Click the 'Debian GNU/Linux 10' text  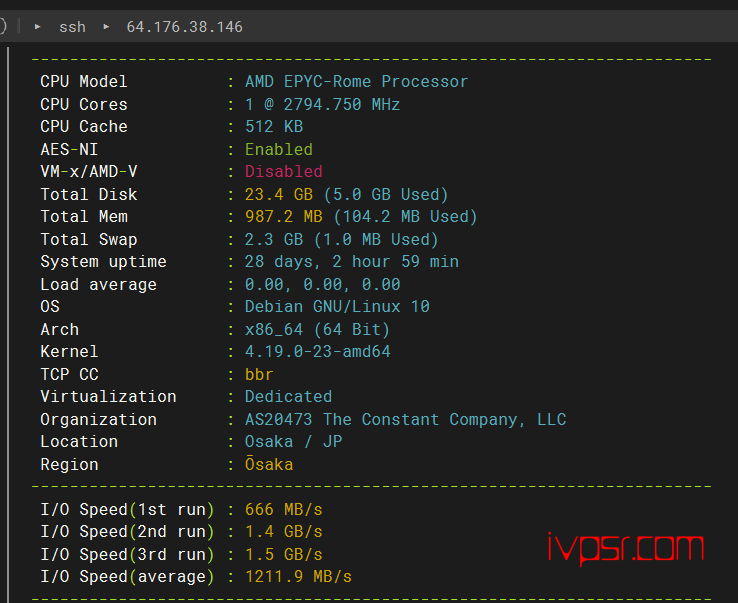tap(337, 306)
